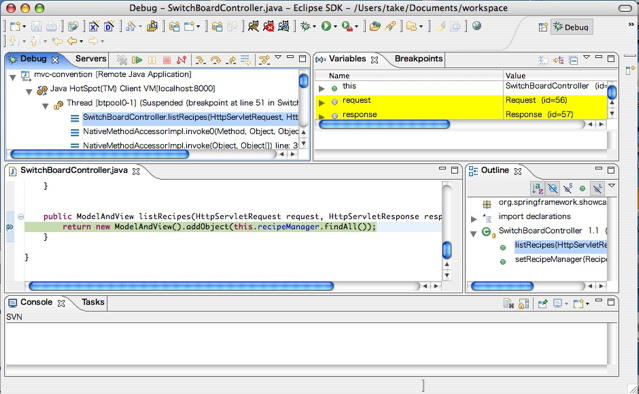Screen dimensions: 639x394
Task: Click the editor horizontal scrollbar thumb
Action: 181,286
